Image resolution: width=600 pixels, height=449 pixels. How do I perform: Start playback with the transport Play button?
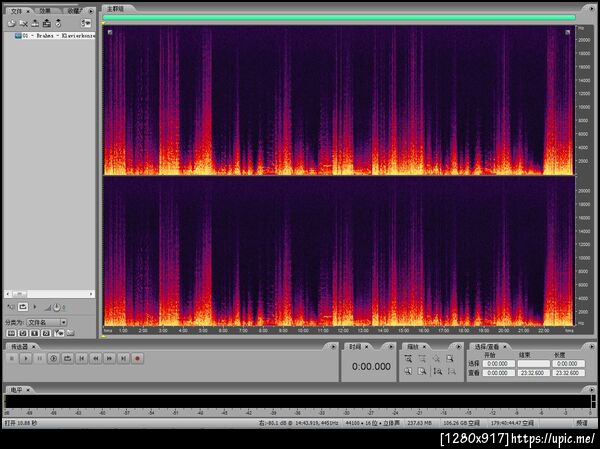(x=26, y=359)
